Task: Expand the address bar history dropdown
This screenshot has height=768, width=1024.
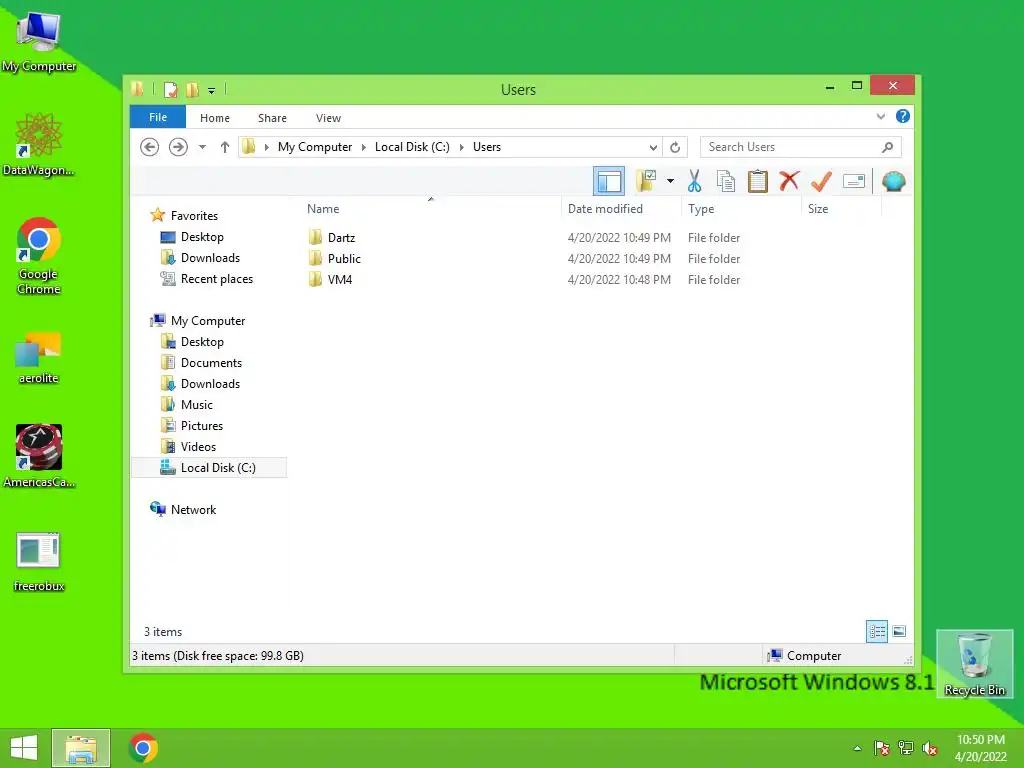Action: pos(653,147)
